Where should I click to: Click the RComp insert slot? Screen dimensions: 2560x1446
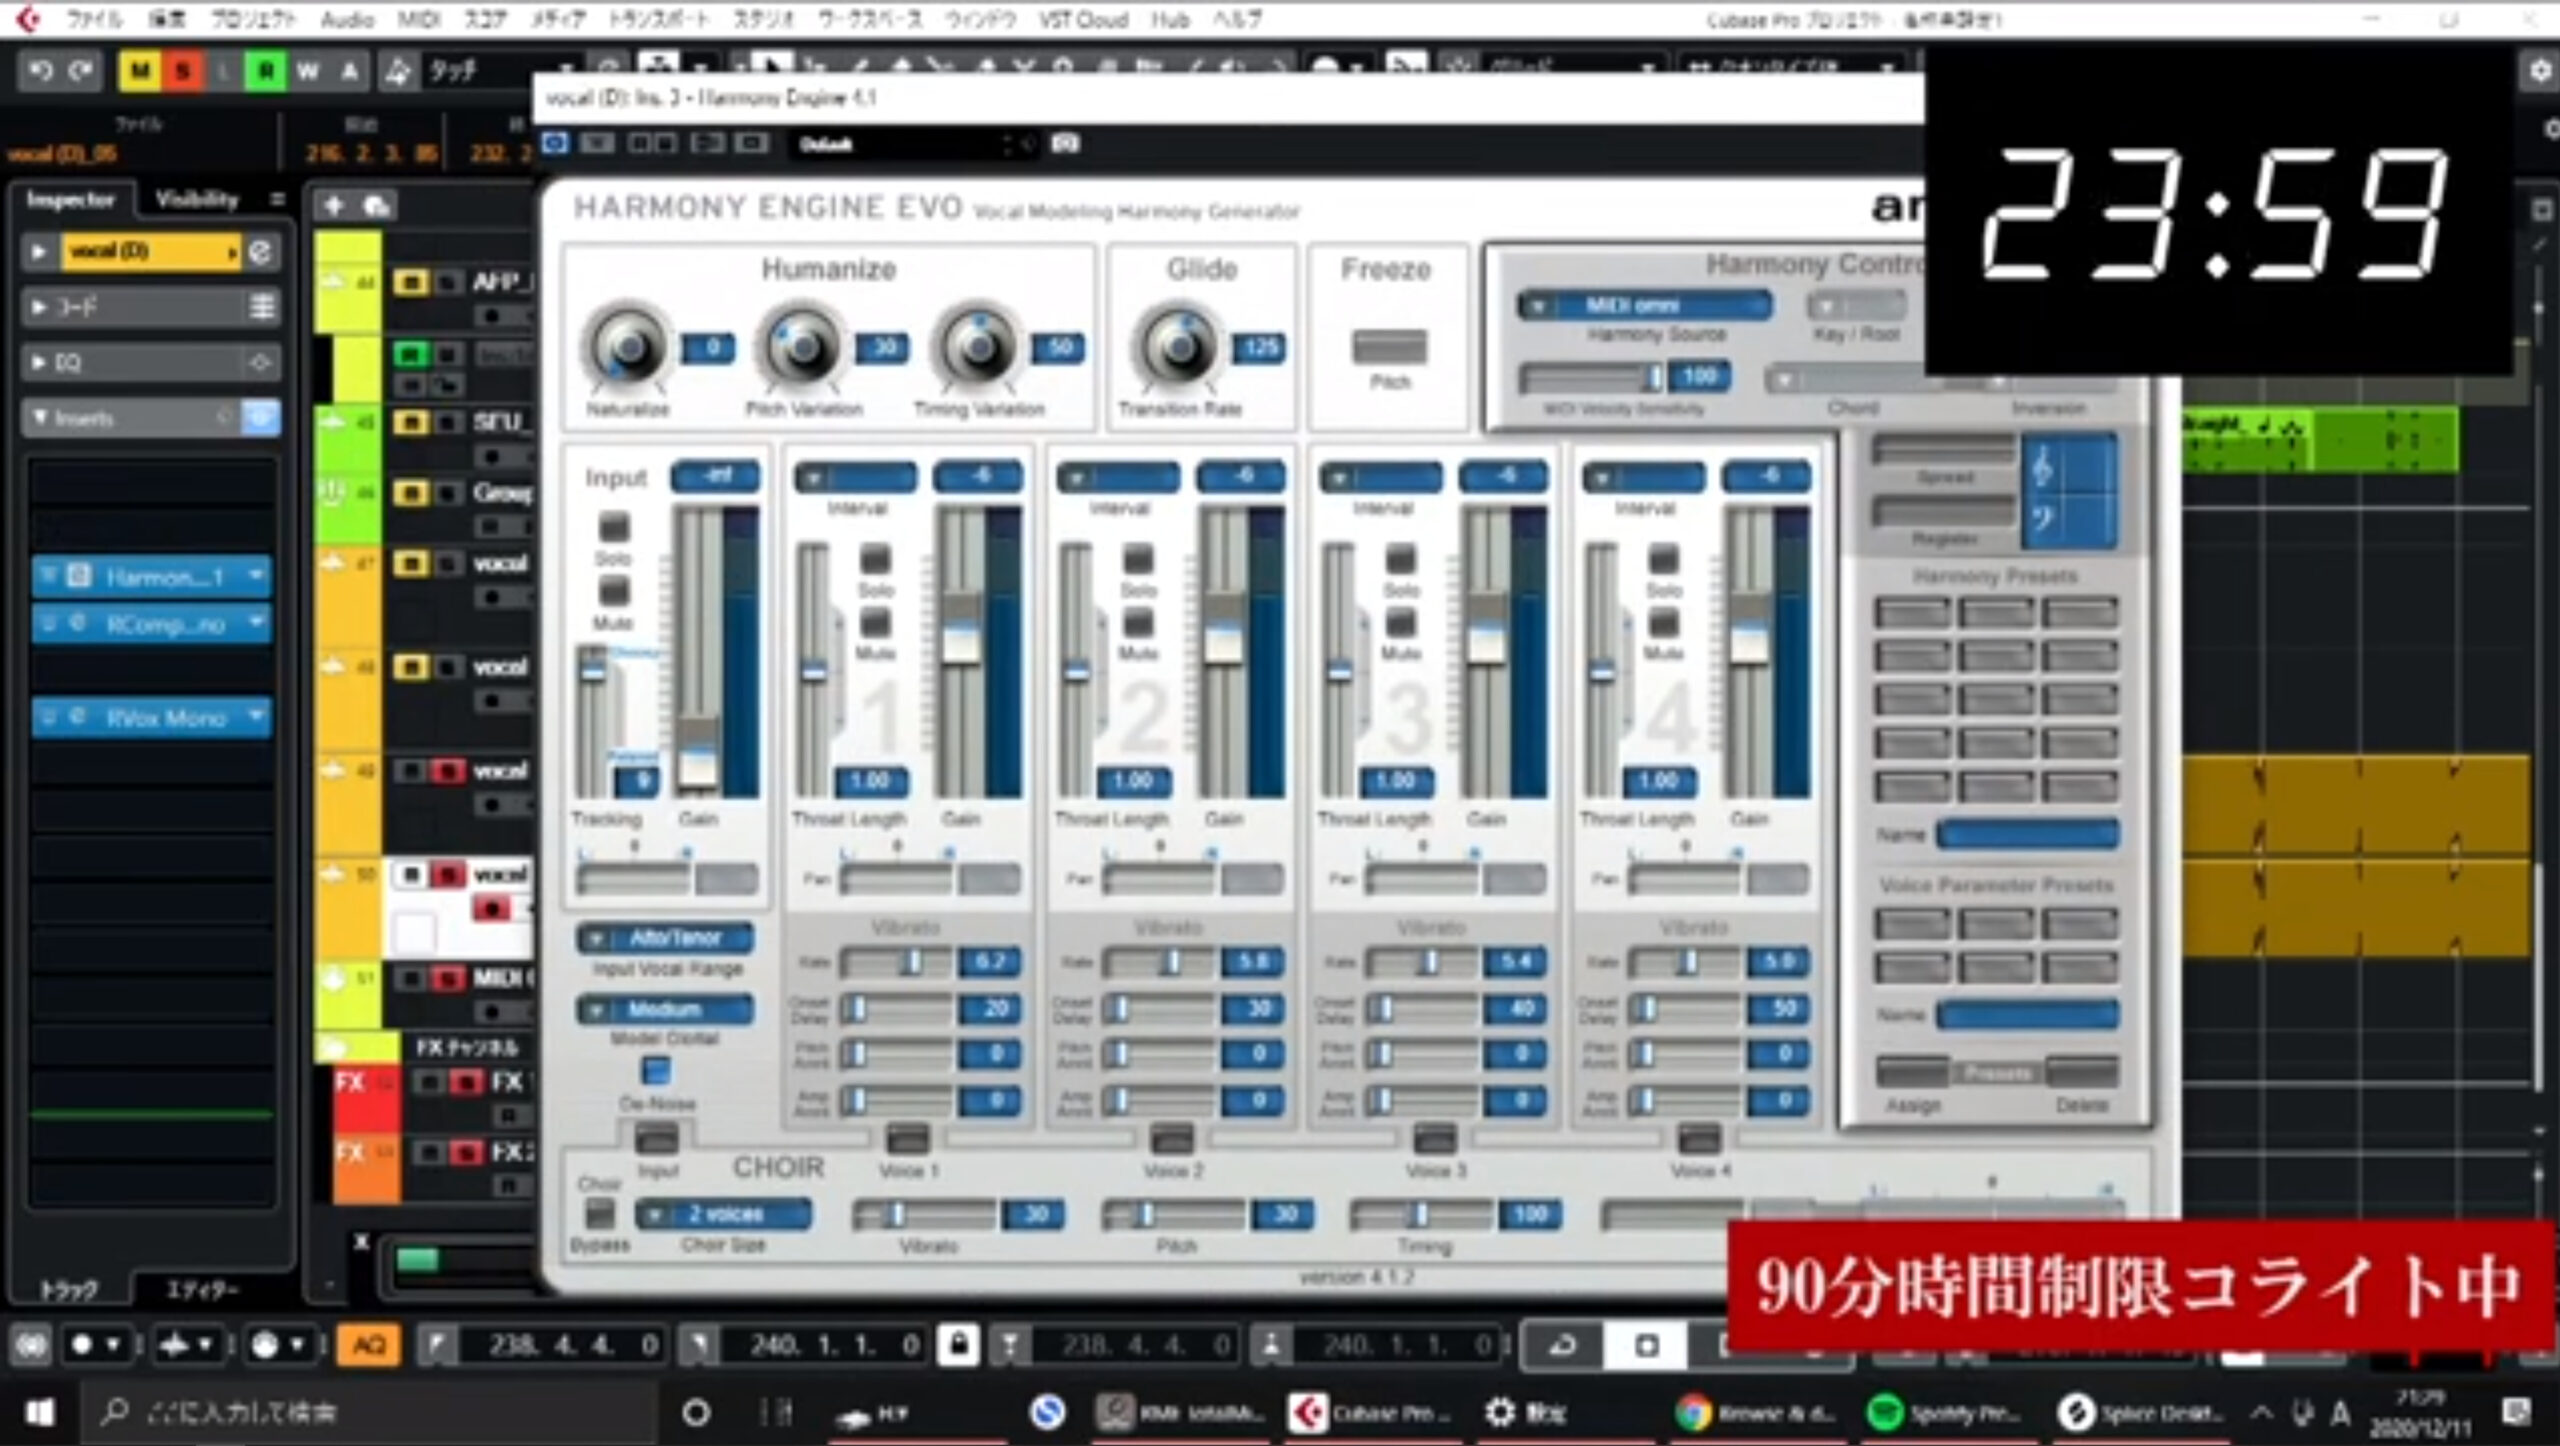tap(152, 624)
